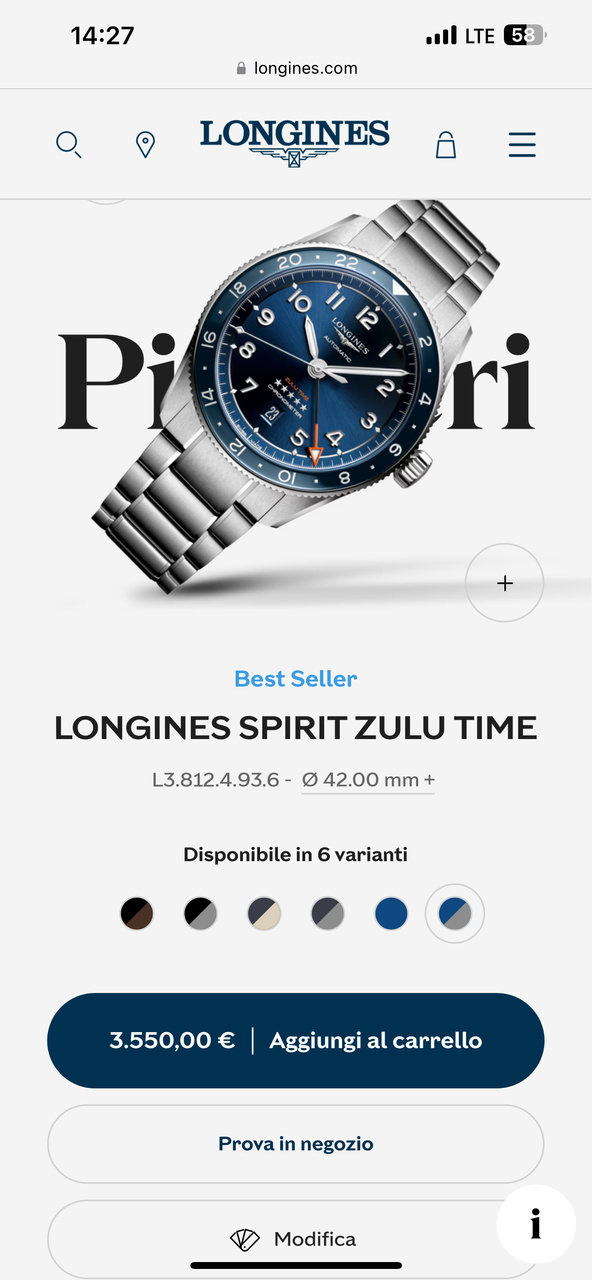The width and height of the screenshot is (592, 1280).
Task: Open the hamburger menu icon
Action: [522, 145]
